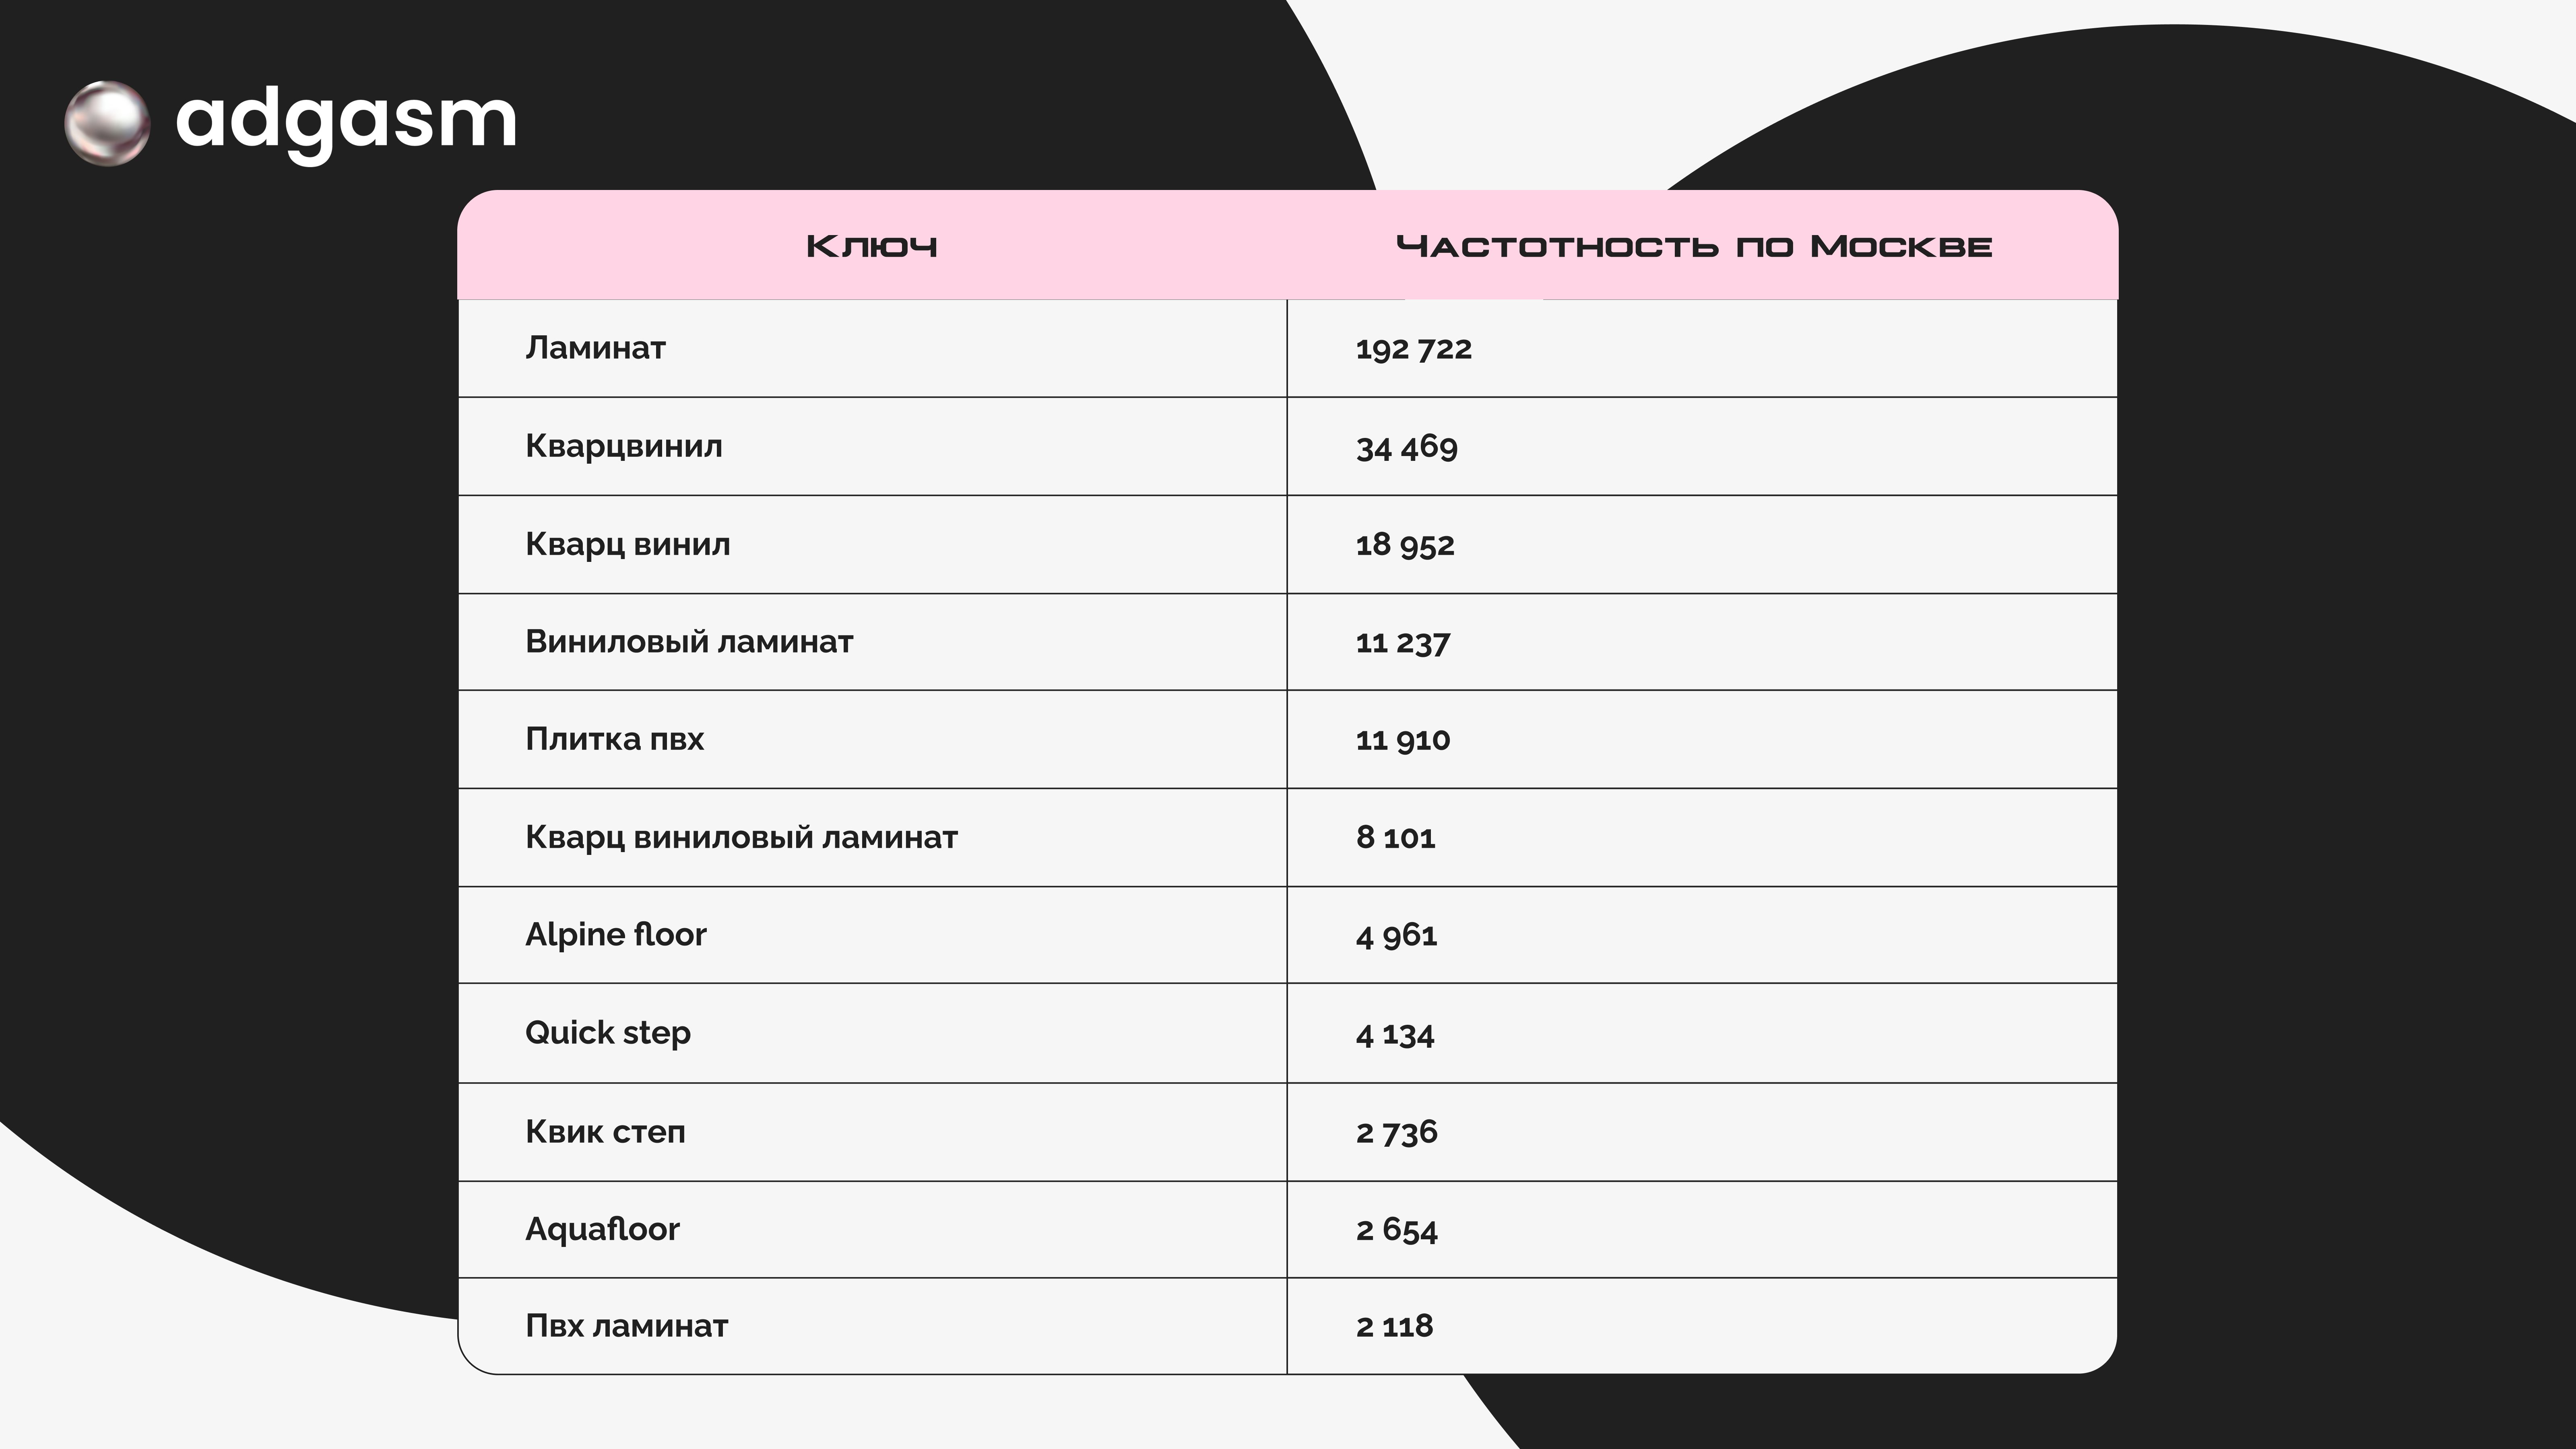The height and width of the screenshot is (1449, 2576).
Task: Select the Виниловый ламинат keyword cell
Action: coord(689,641)
